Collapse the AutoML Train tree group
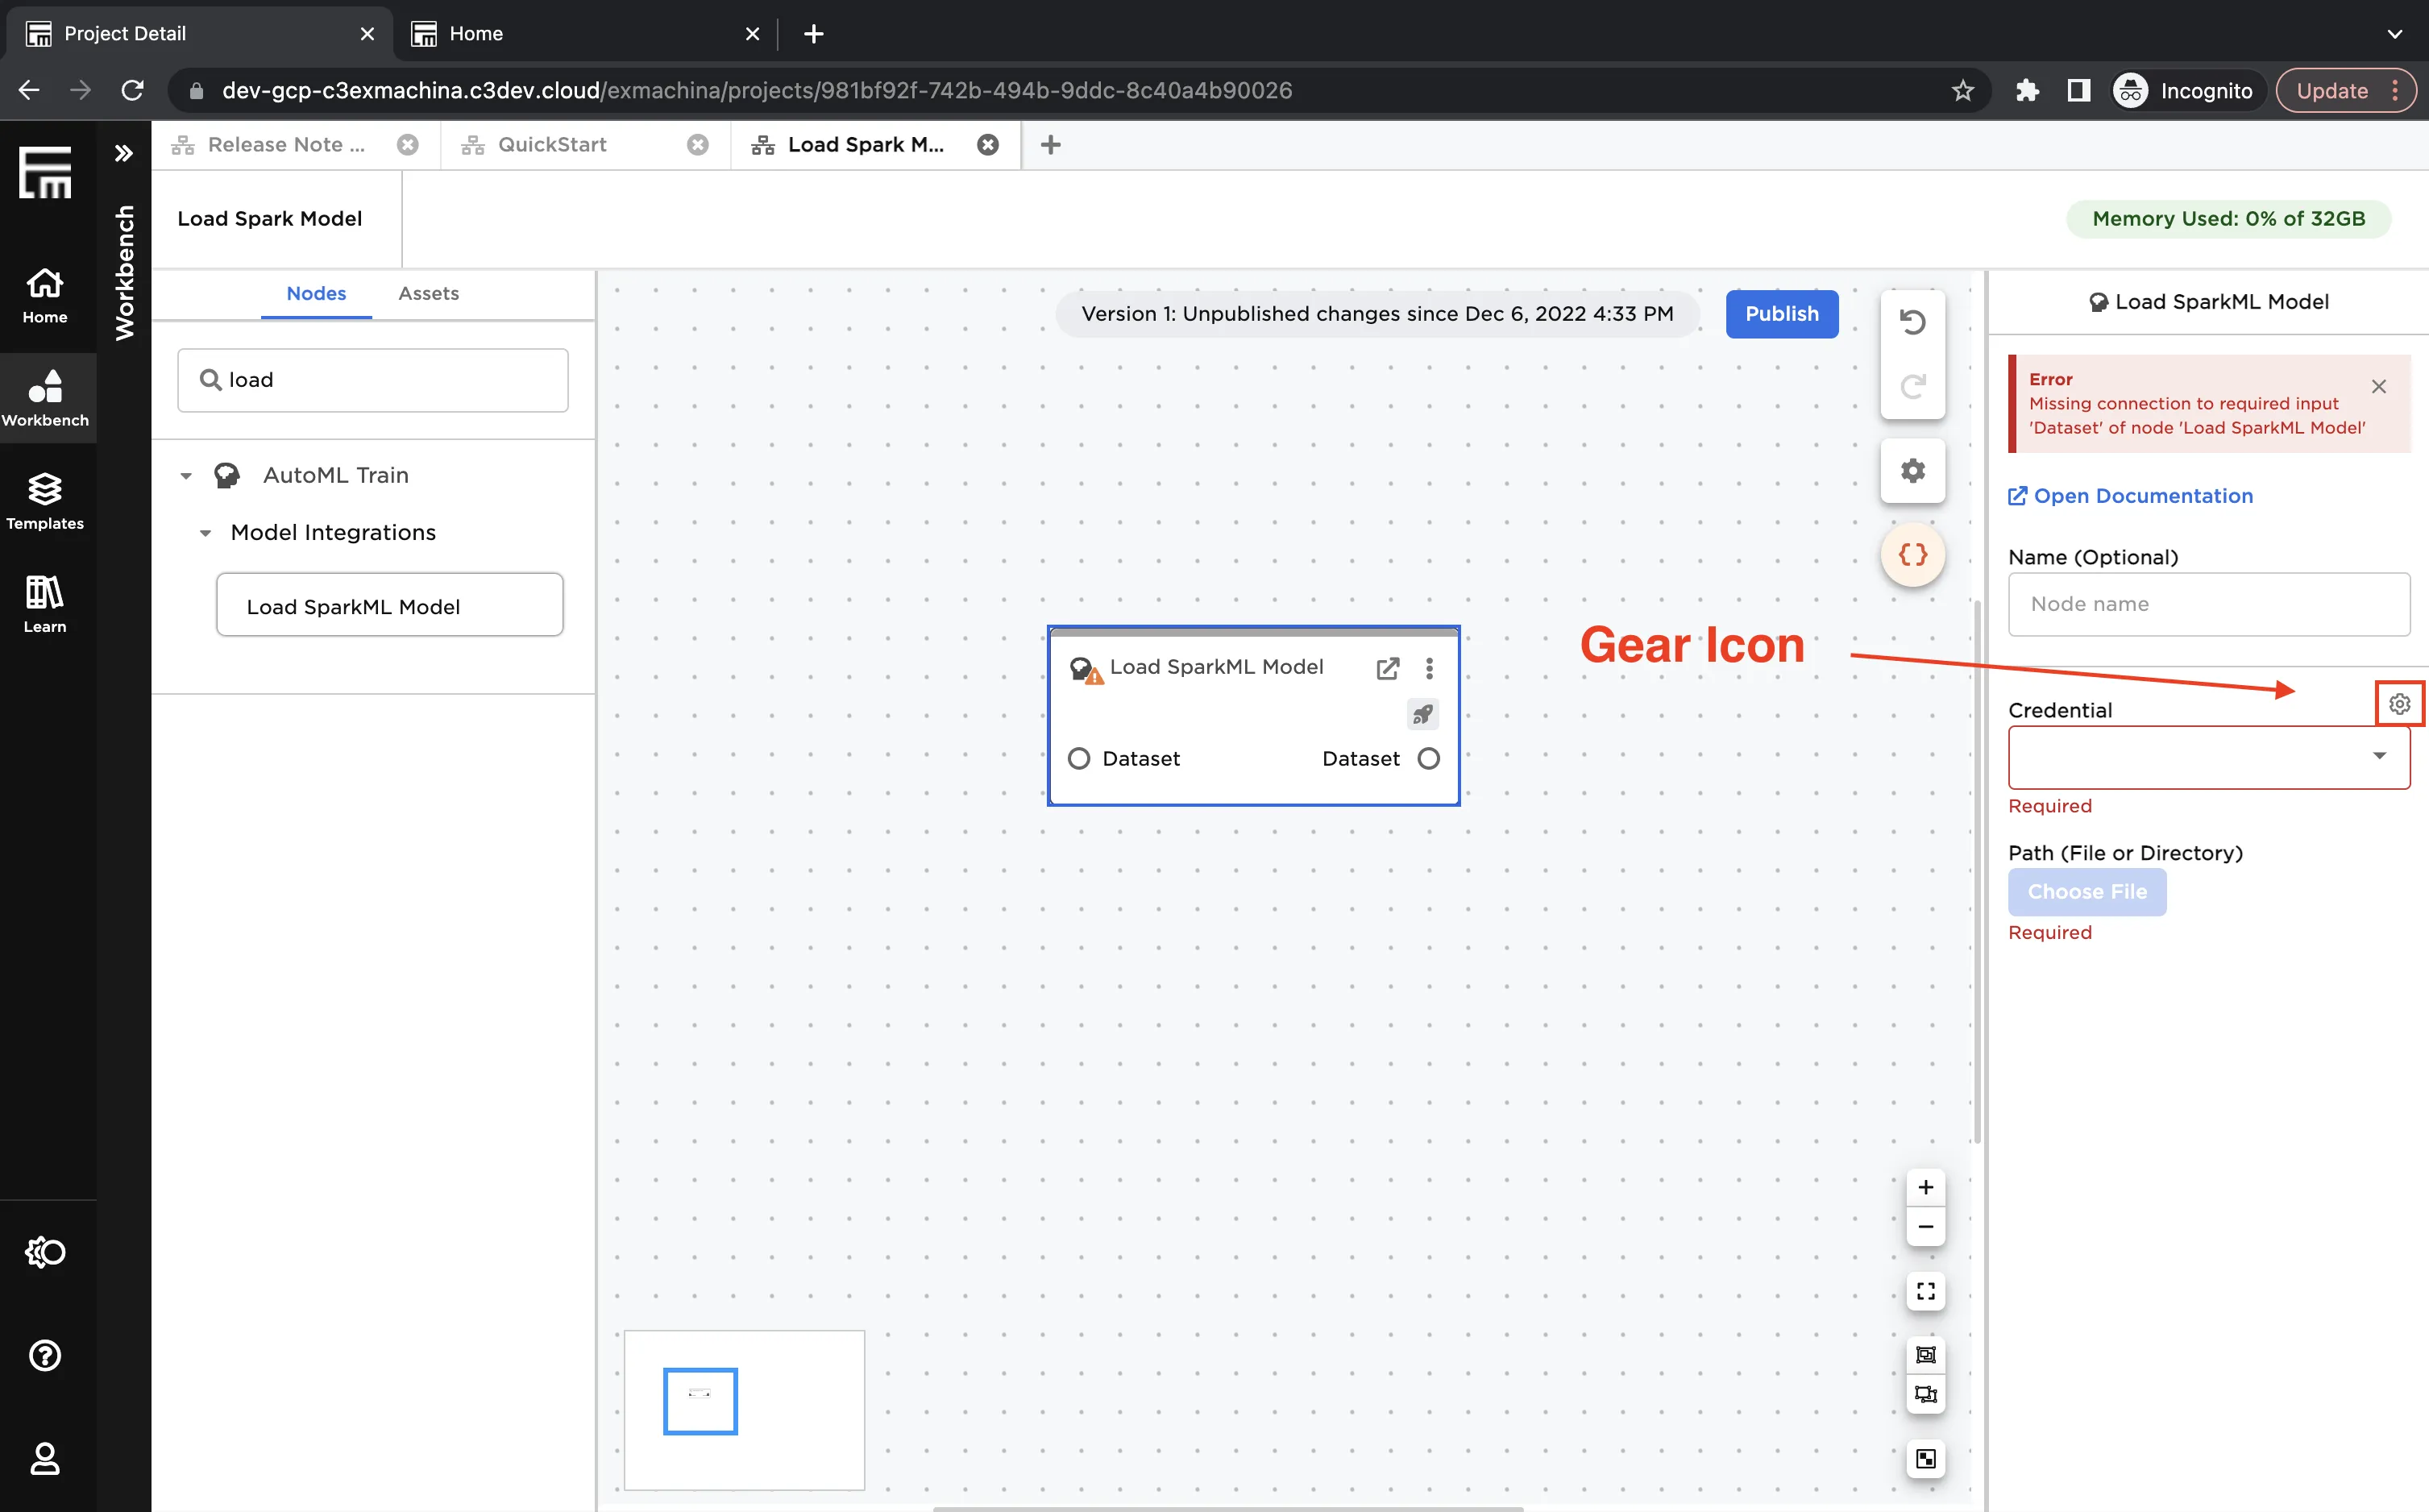 (186, 476)
